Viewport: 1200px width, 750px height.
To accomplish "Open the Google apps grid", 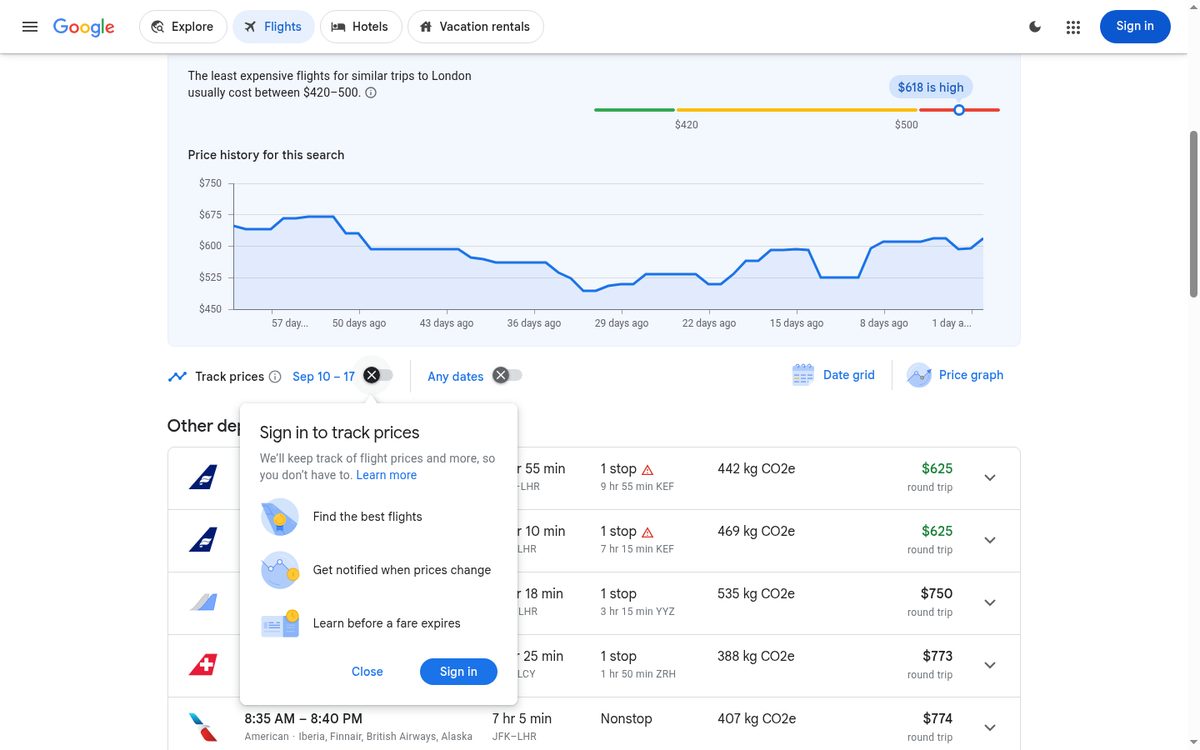I will click(1073, 27).
